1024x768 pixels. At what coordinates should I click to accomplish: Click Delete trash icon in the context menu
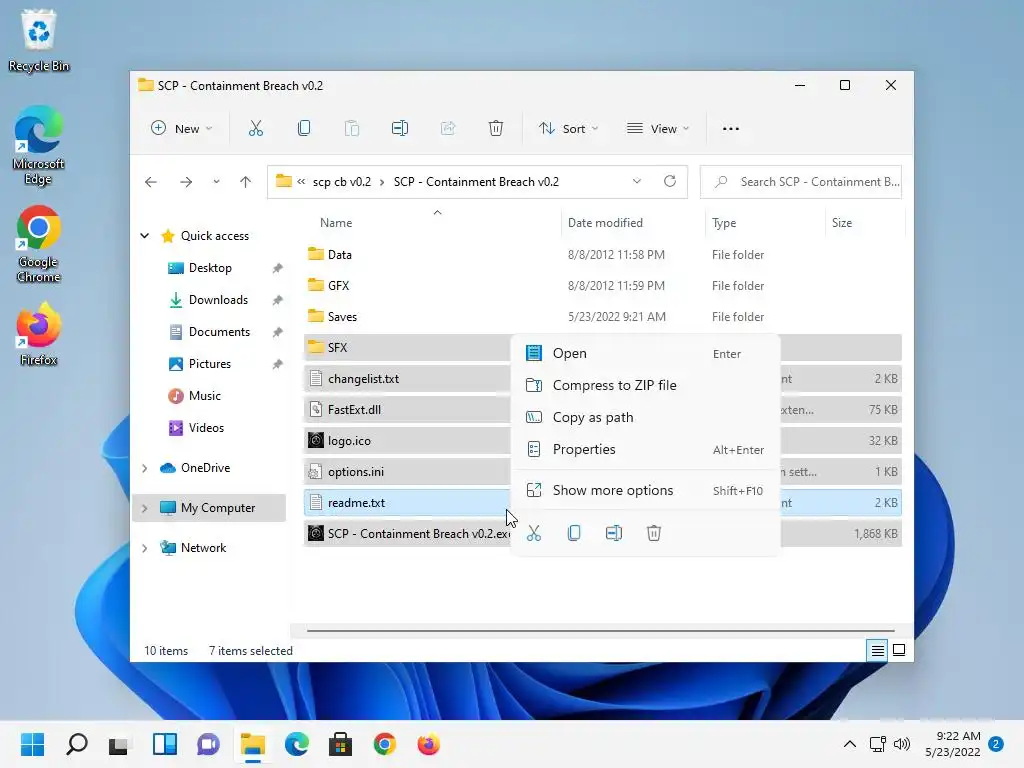tap(654, 534)
